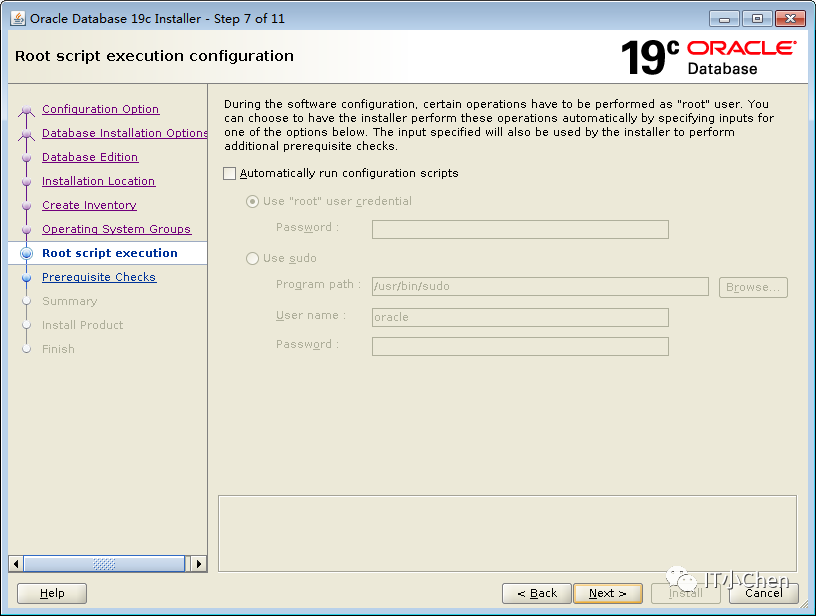The image size is (816, 616).
Task: Select the current Root script execution step
Action: (110, 253)
